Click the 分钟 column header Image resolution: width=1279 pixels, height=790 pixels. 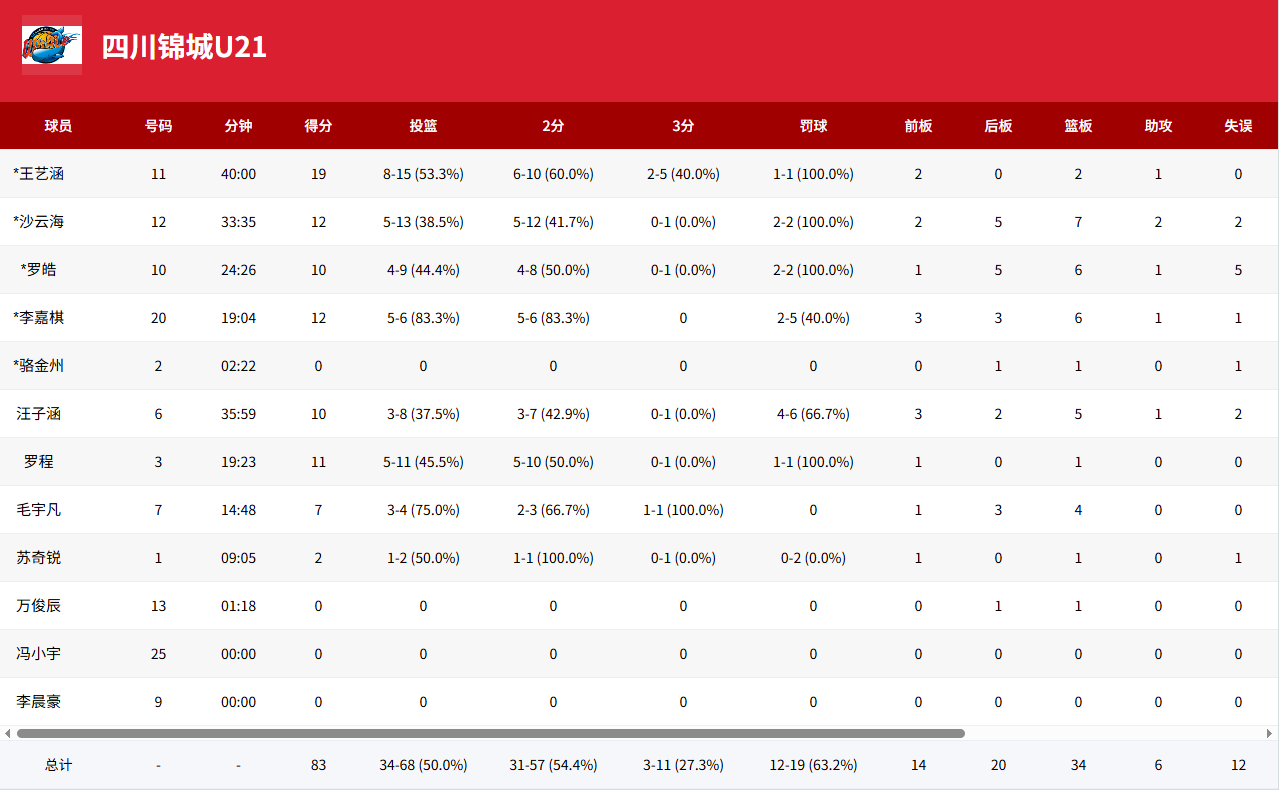238,126
